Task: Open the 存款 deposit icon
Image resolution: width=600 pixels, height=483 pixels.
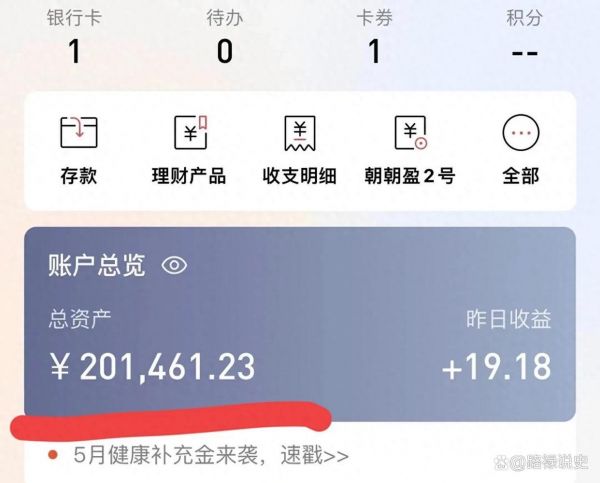Action: point(79,132)
